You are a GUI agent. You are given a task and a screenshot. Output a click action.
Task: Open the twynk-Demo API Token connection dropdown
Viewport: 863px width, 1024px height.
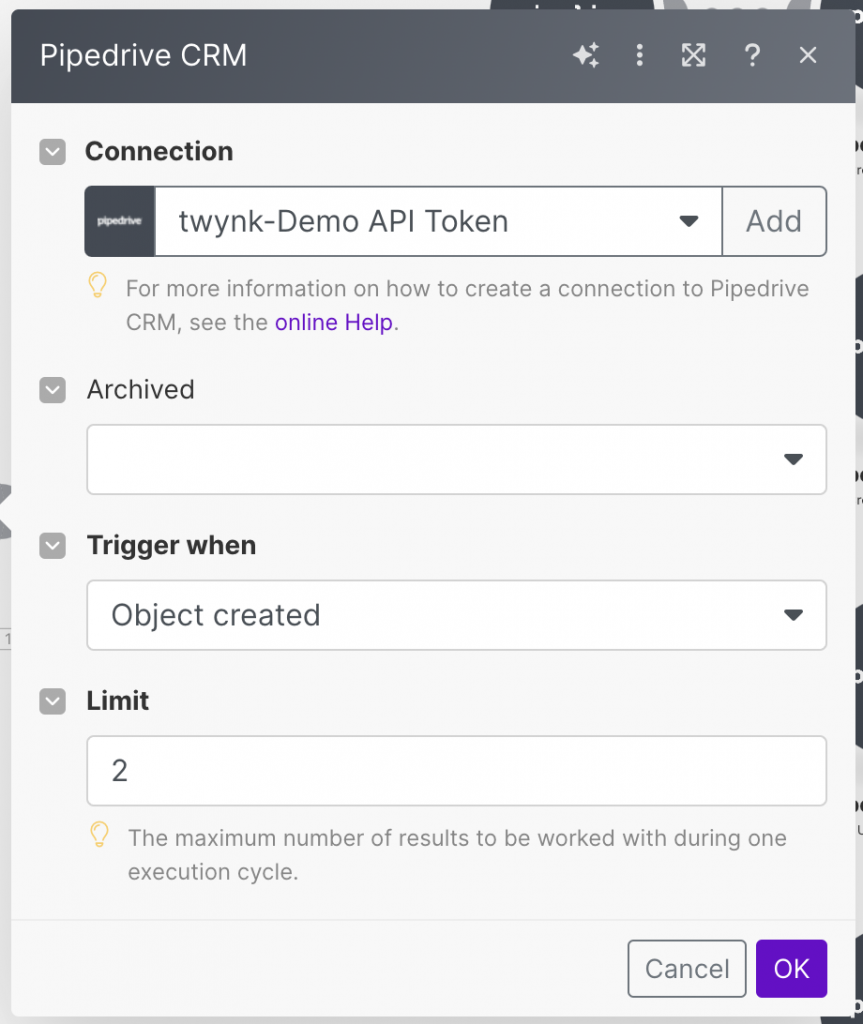pyautogui.click(x=438, y=221)
